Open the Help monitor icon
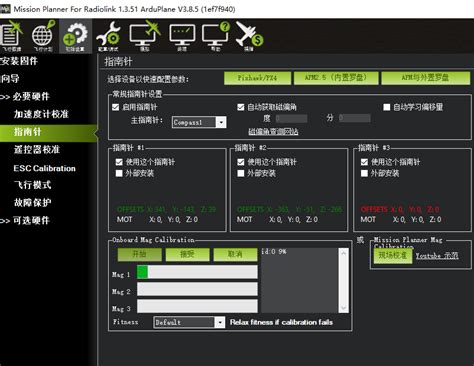 click(216, 36)
